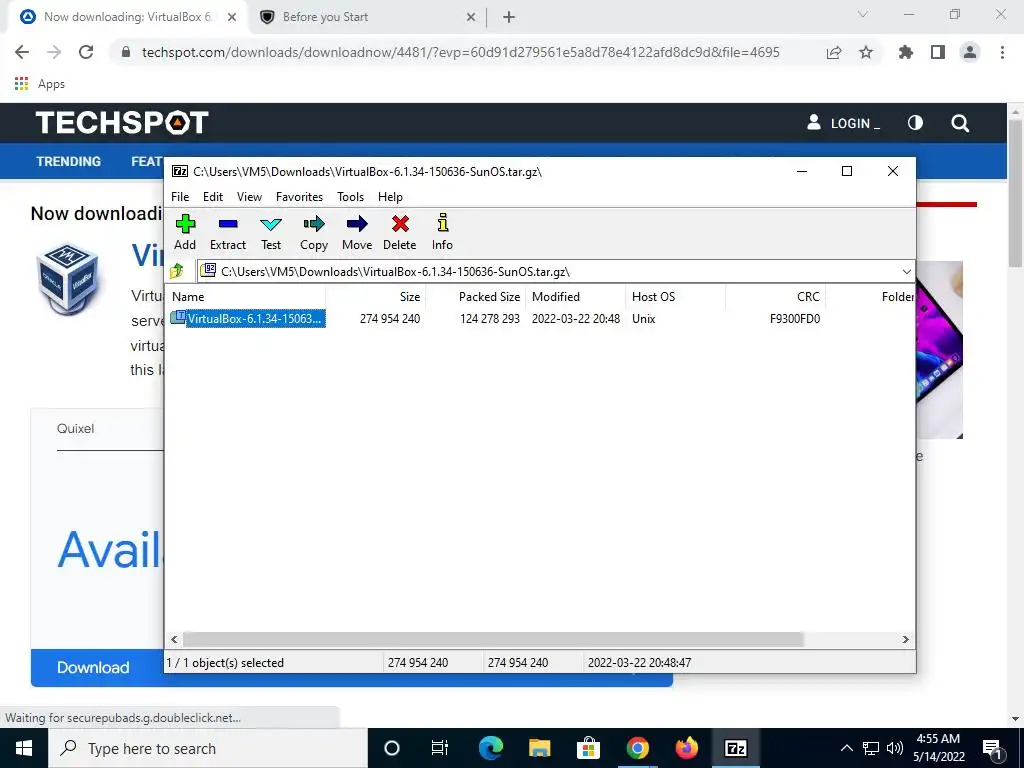Click LOGIN on TechSpot header
The height and width of the screenshot is (768, 1024).
(843, 123)
